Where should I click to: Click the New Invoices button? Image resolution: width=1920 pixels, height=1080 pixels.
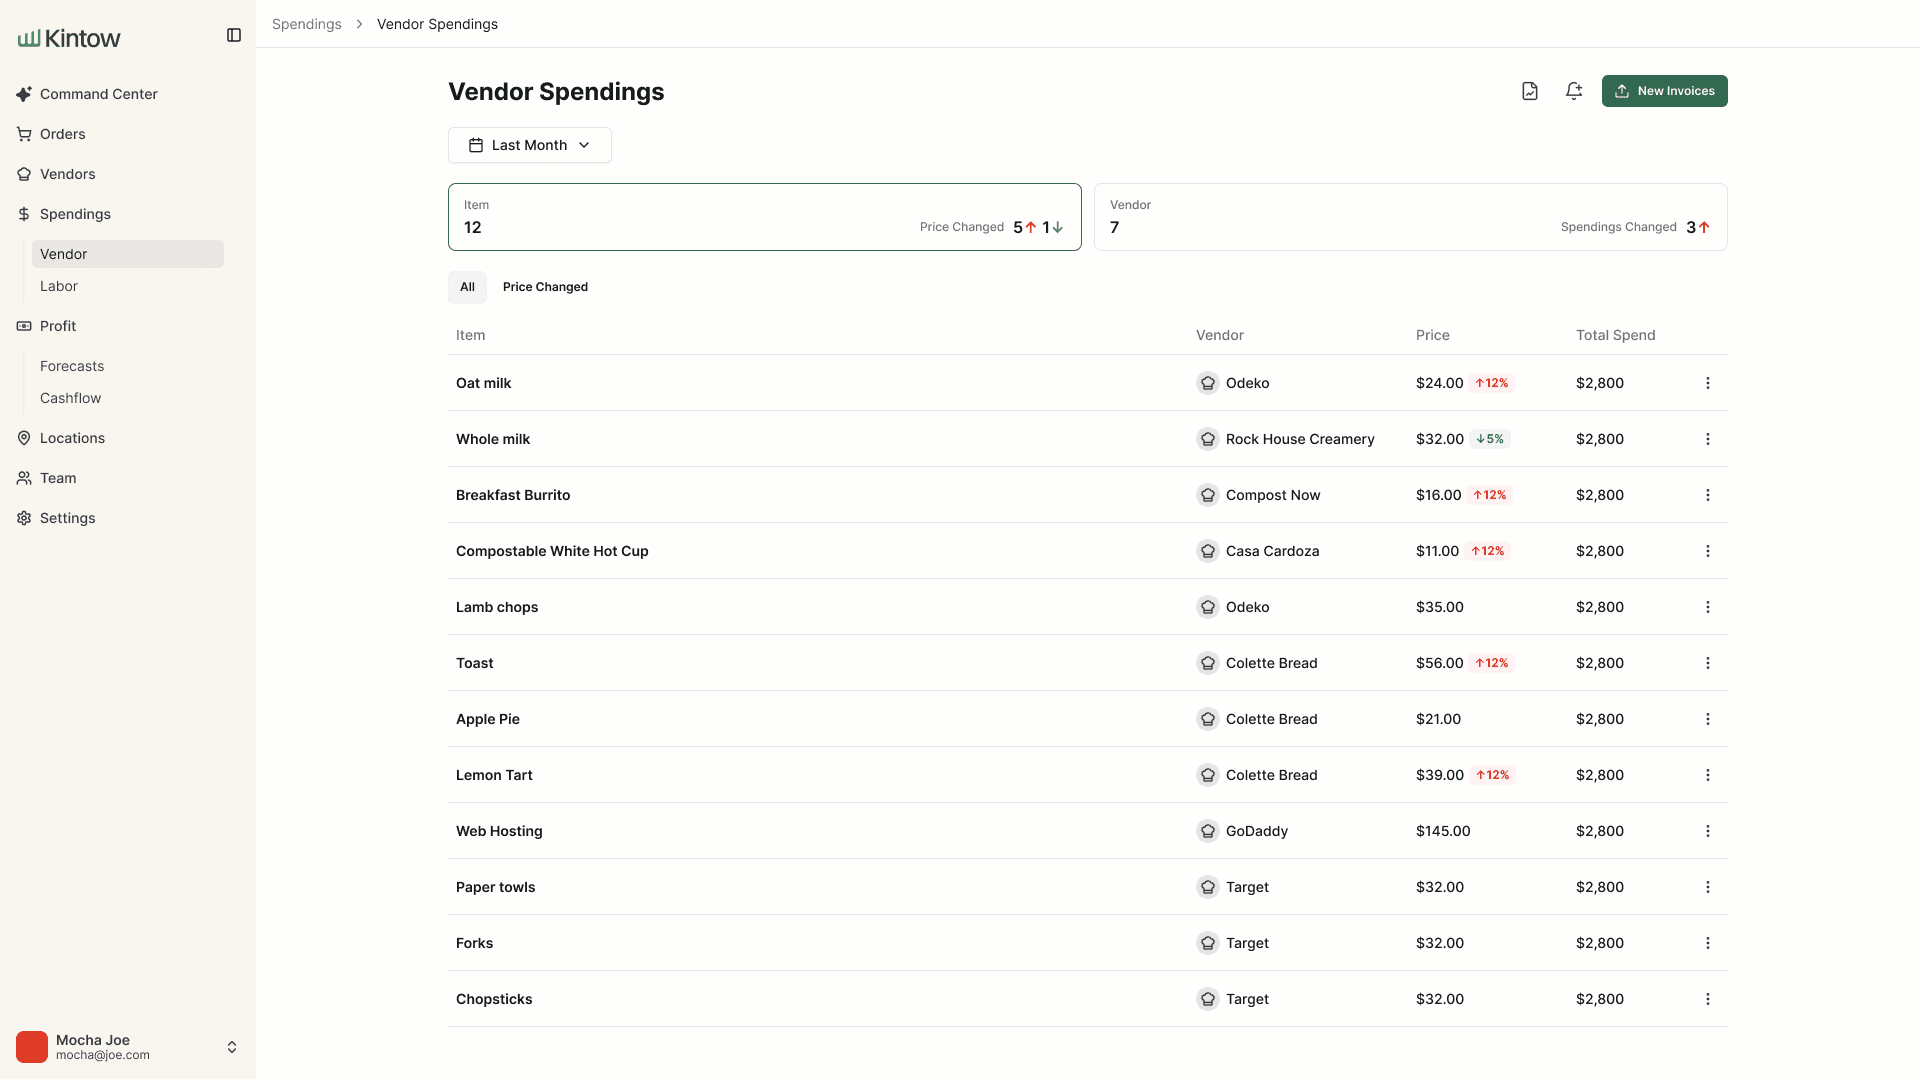[x=1664, y=91]
